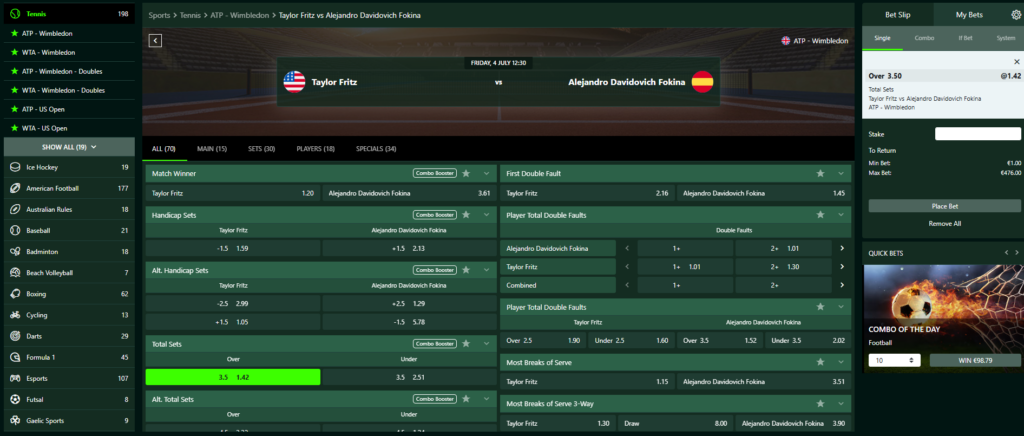Expand the SHOW ALL (19) tennis leagues
The width and height of the screenshot is (1024, 436).
(69, 147)
